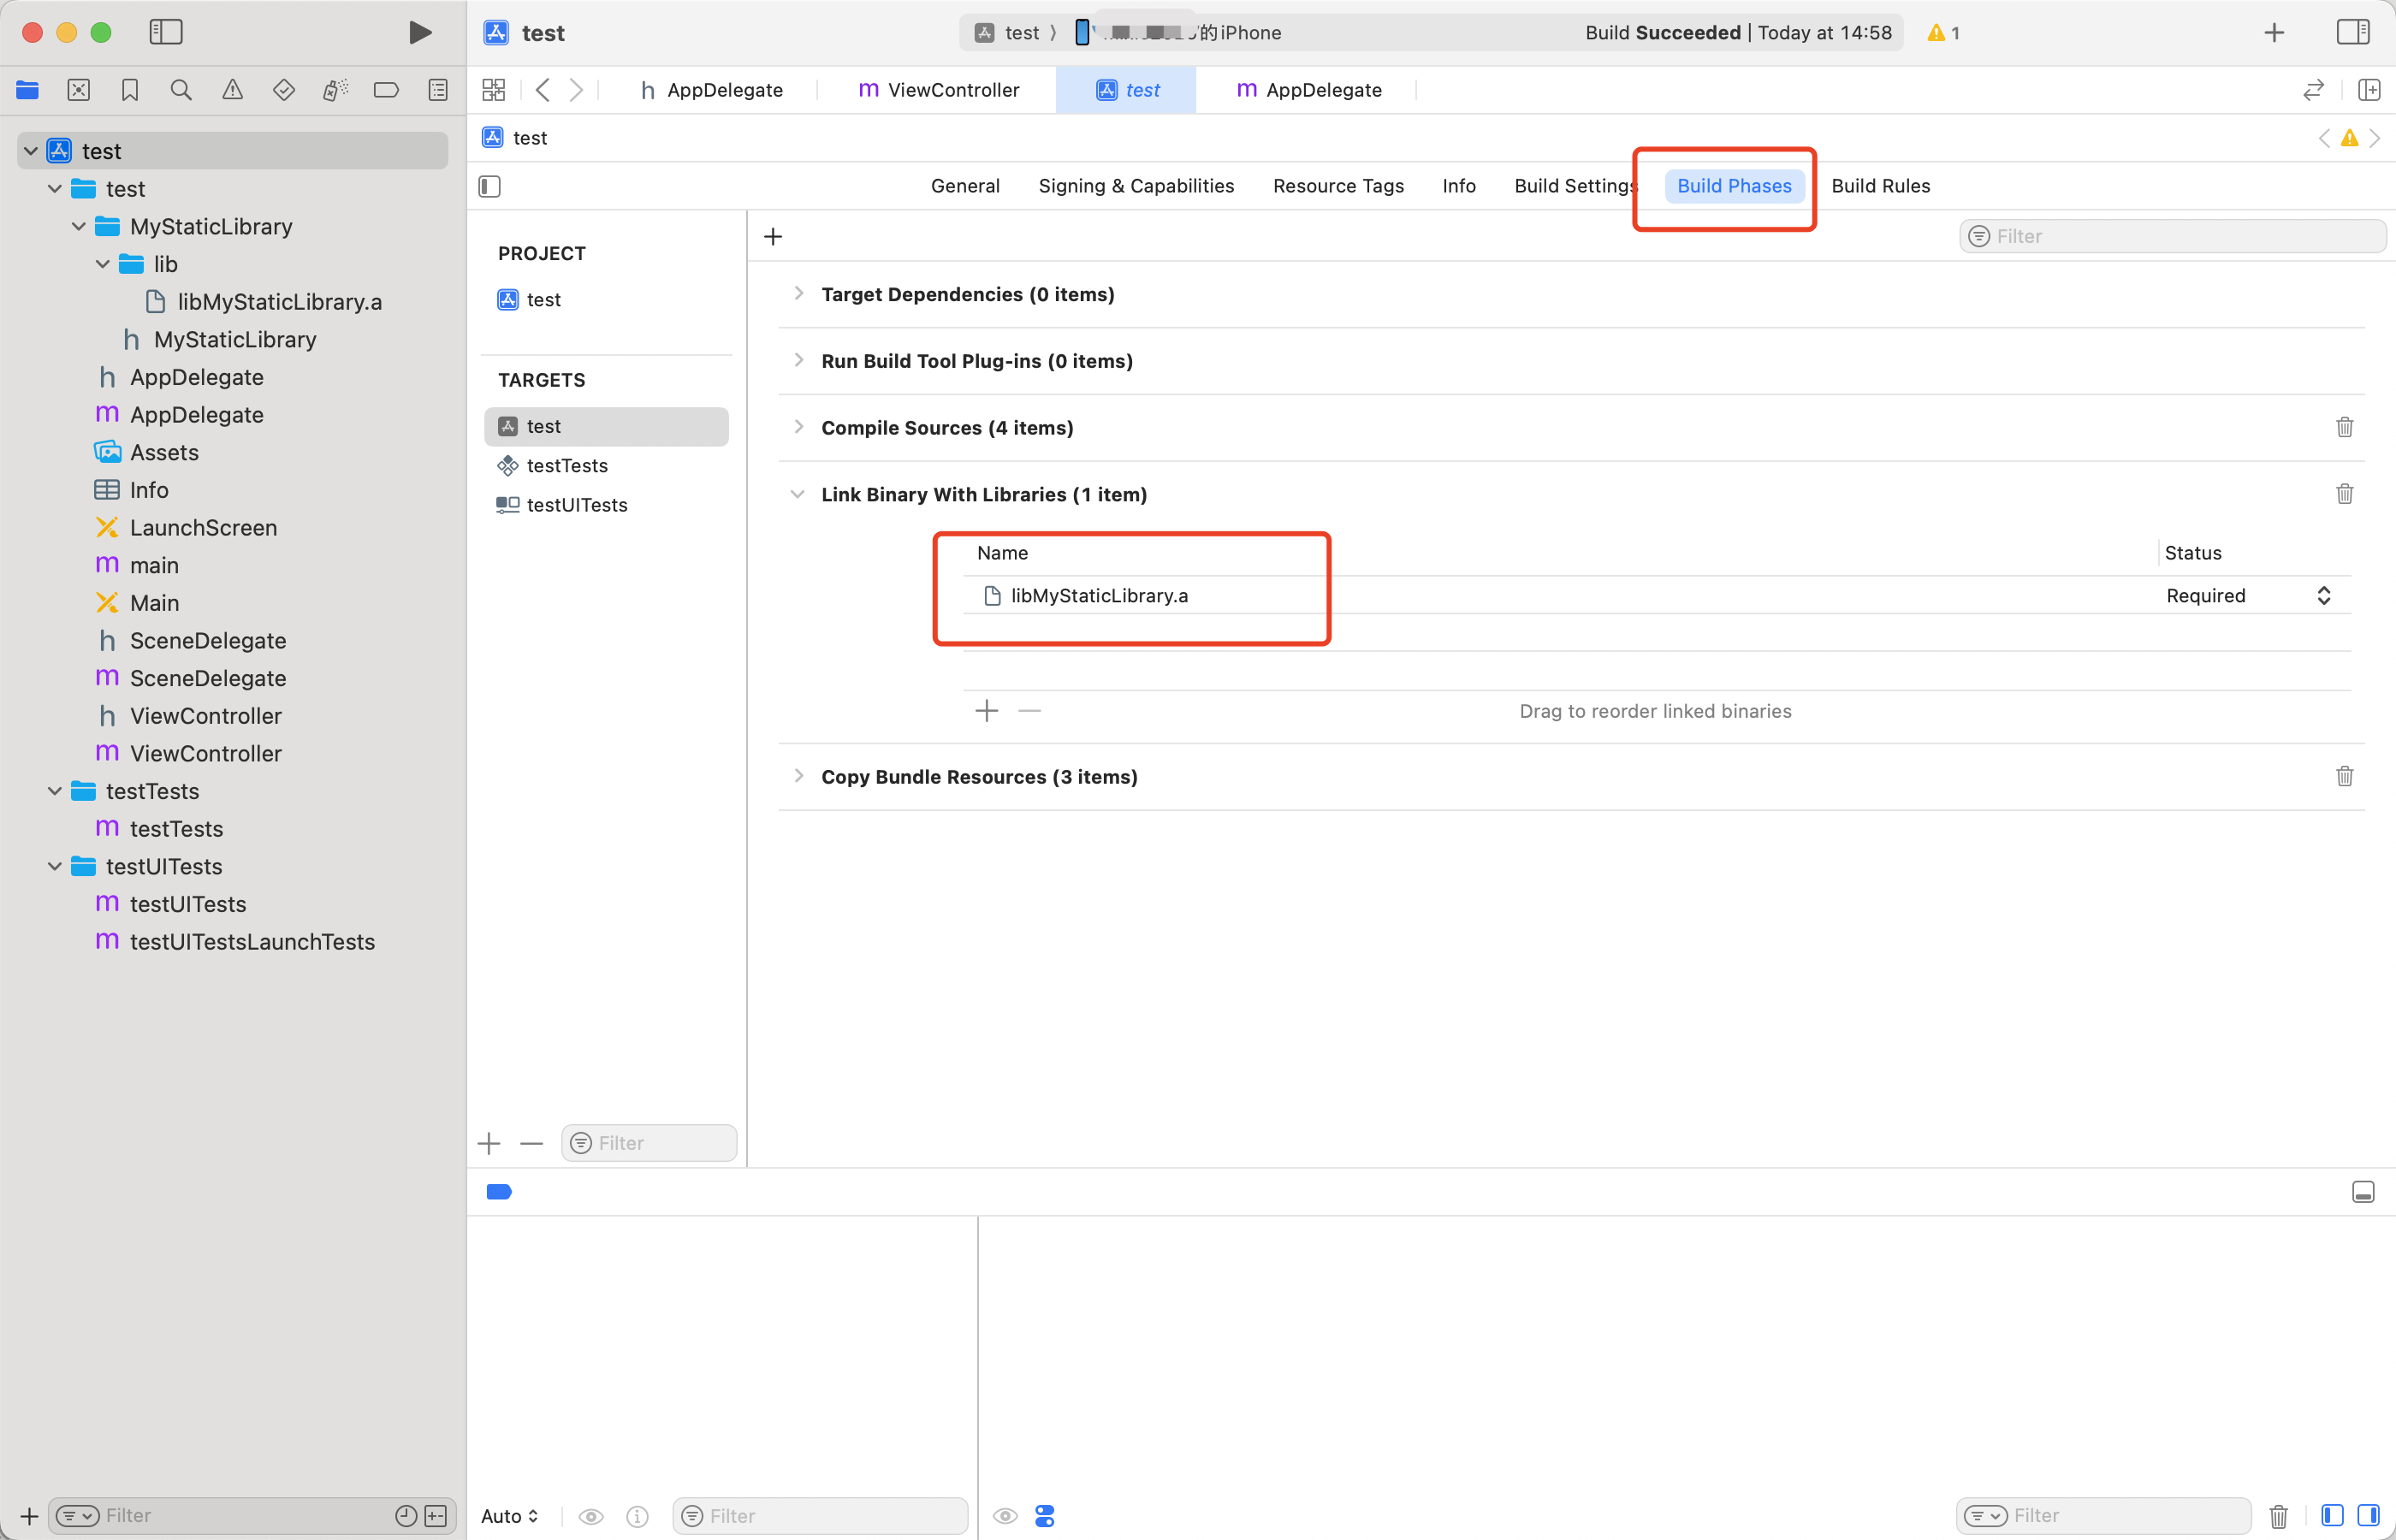Screen dimensions: 2396x1540
Task: Toggle the left navigator sidebar
Action: point(166,32)
